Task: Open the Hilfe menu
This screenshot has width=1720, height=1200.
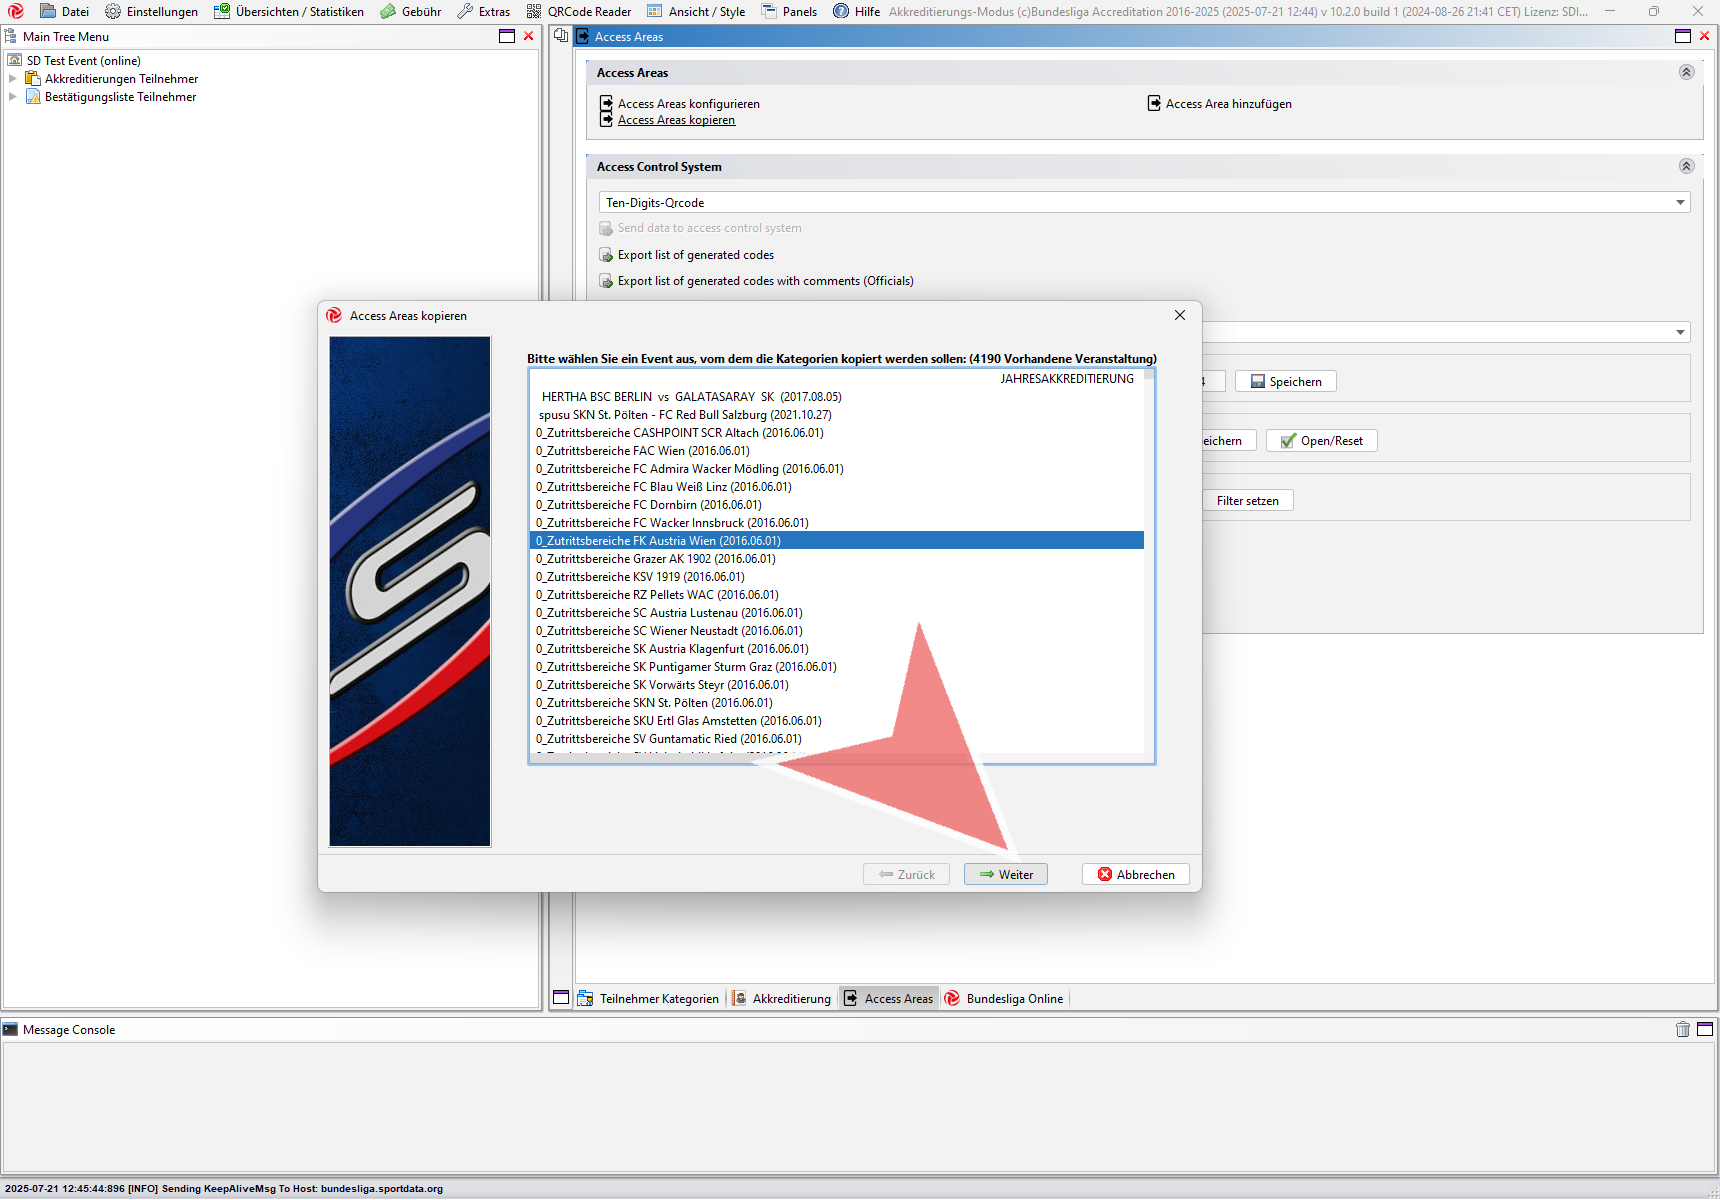Action: 856,11
